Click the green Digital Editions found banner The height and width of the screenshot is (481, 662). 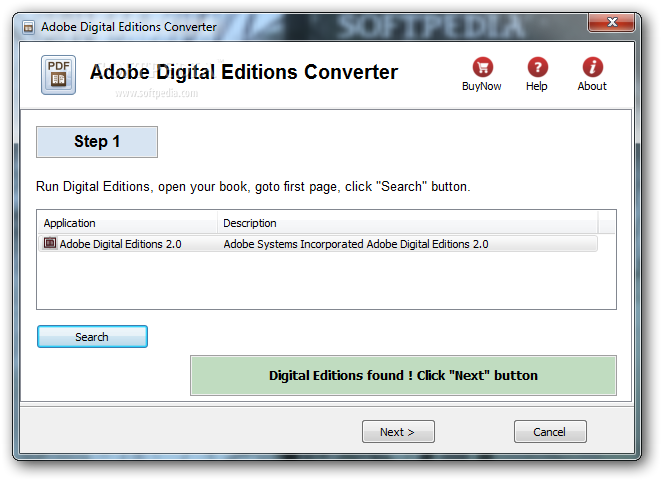click(403, 375)
